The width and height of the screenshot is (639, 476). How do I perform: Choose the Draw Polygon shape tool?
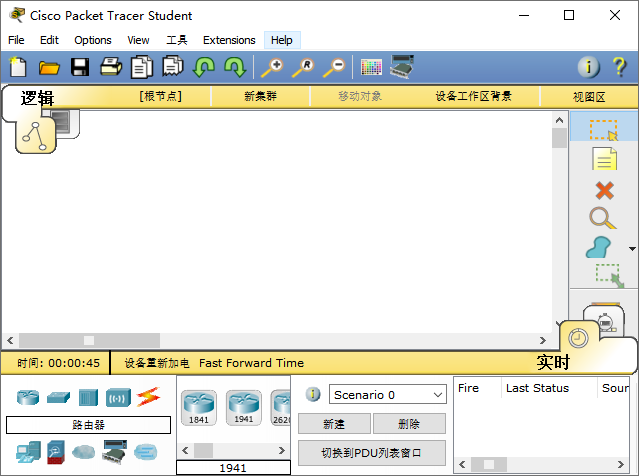point(599,248)
